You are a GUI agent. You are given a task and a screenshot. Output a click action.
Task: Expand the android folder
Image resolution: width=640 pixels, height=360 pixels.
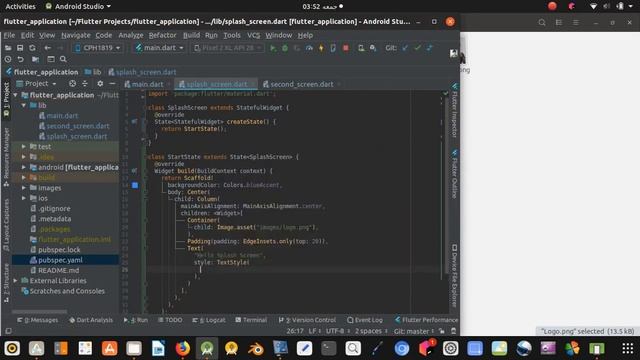[24, 167]
